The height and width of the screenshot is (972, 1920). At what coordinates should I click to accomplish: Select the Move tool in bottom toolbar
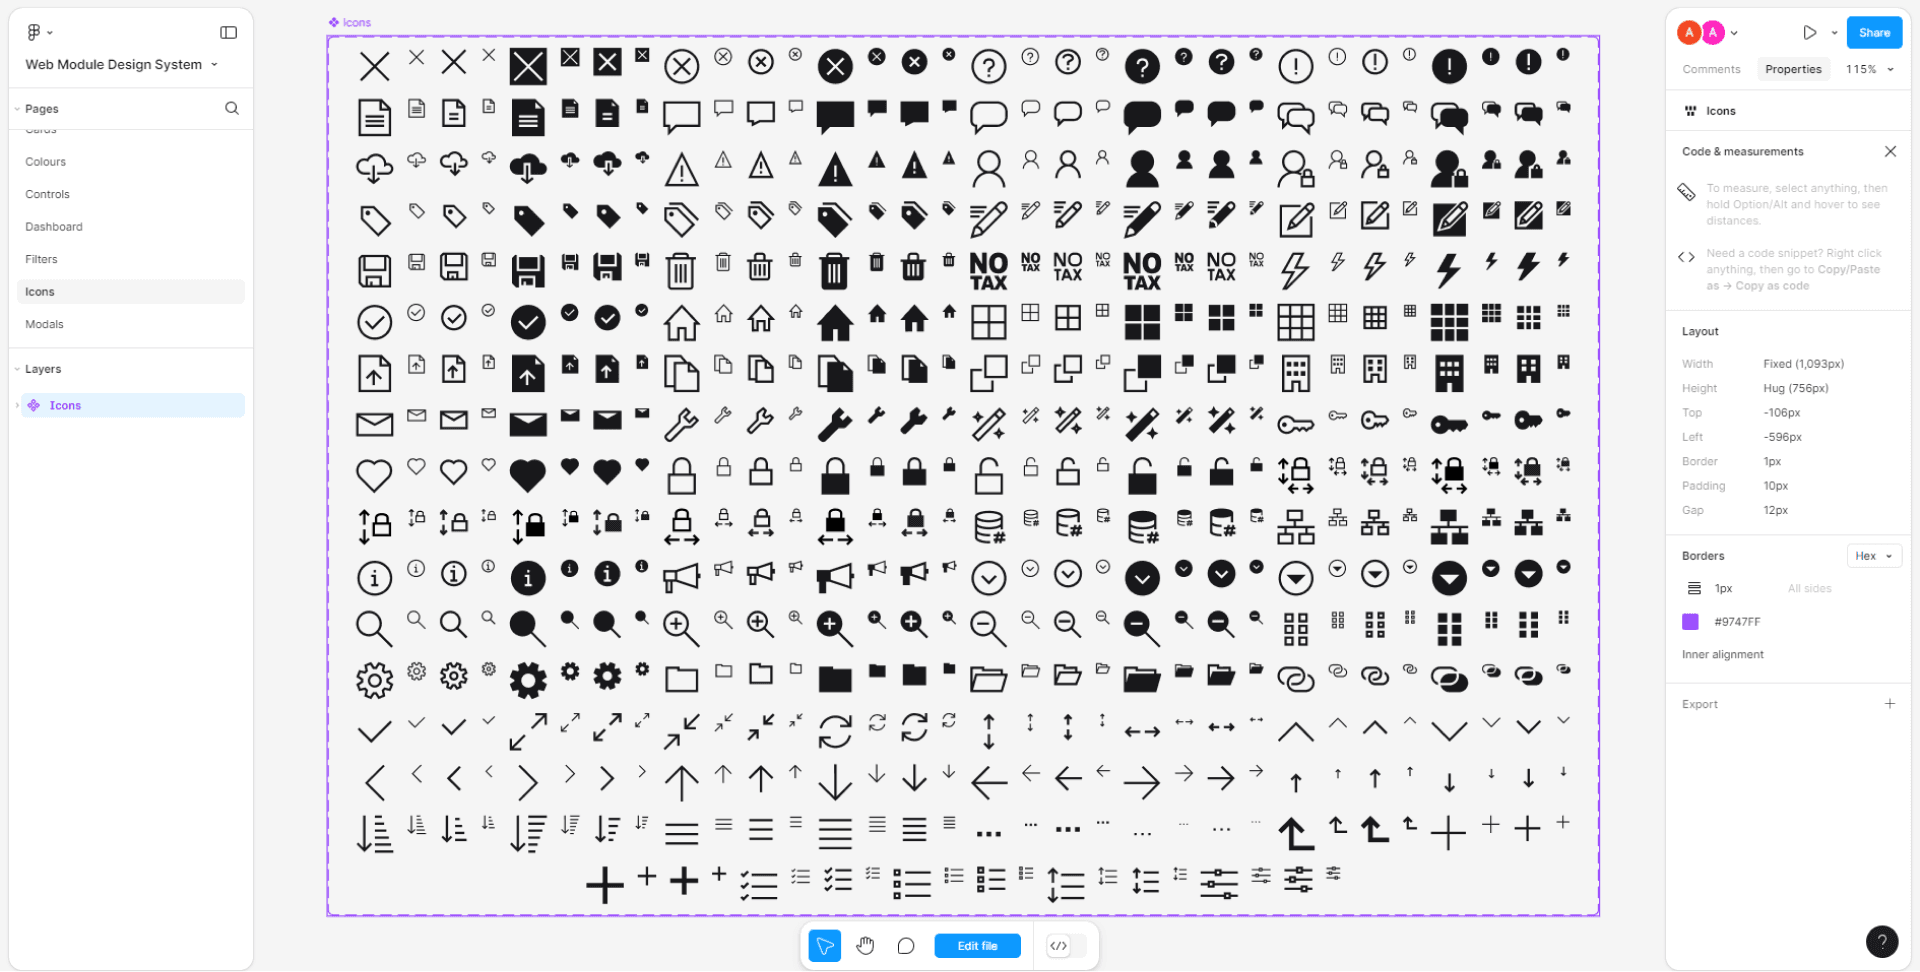pos(824,945)
